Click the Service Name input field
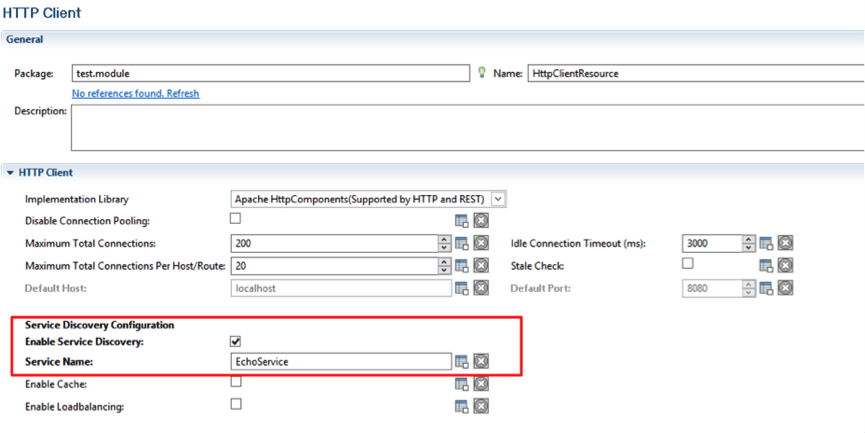Image resolution: width=865 pixels, height=433 pixels. (x=341, y=362)
